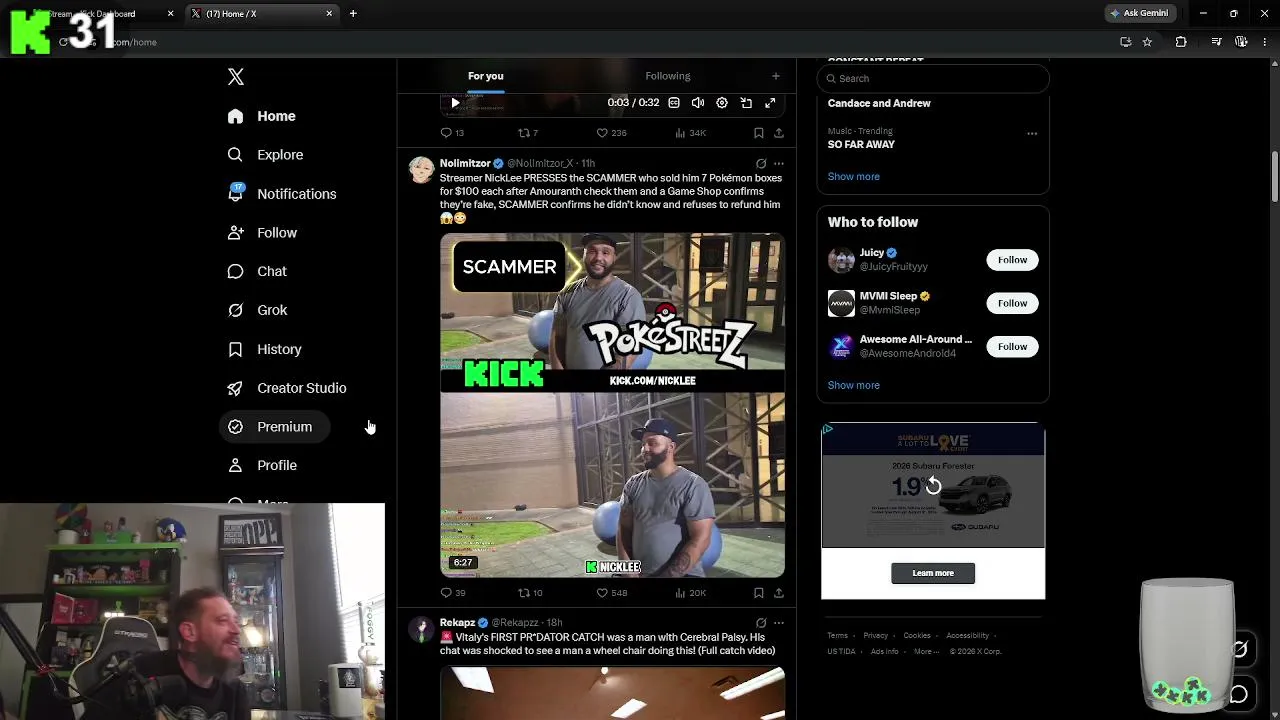Bookmark the post with 34K views
The image size is (1280, 720).
click(759, 133)
